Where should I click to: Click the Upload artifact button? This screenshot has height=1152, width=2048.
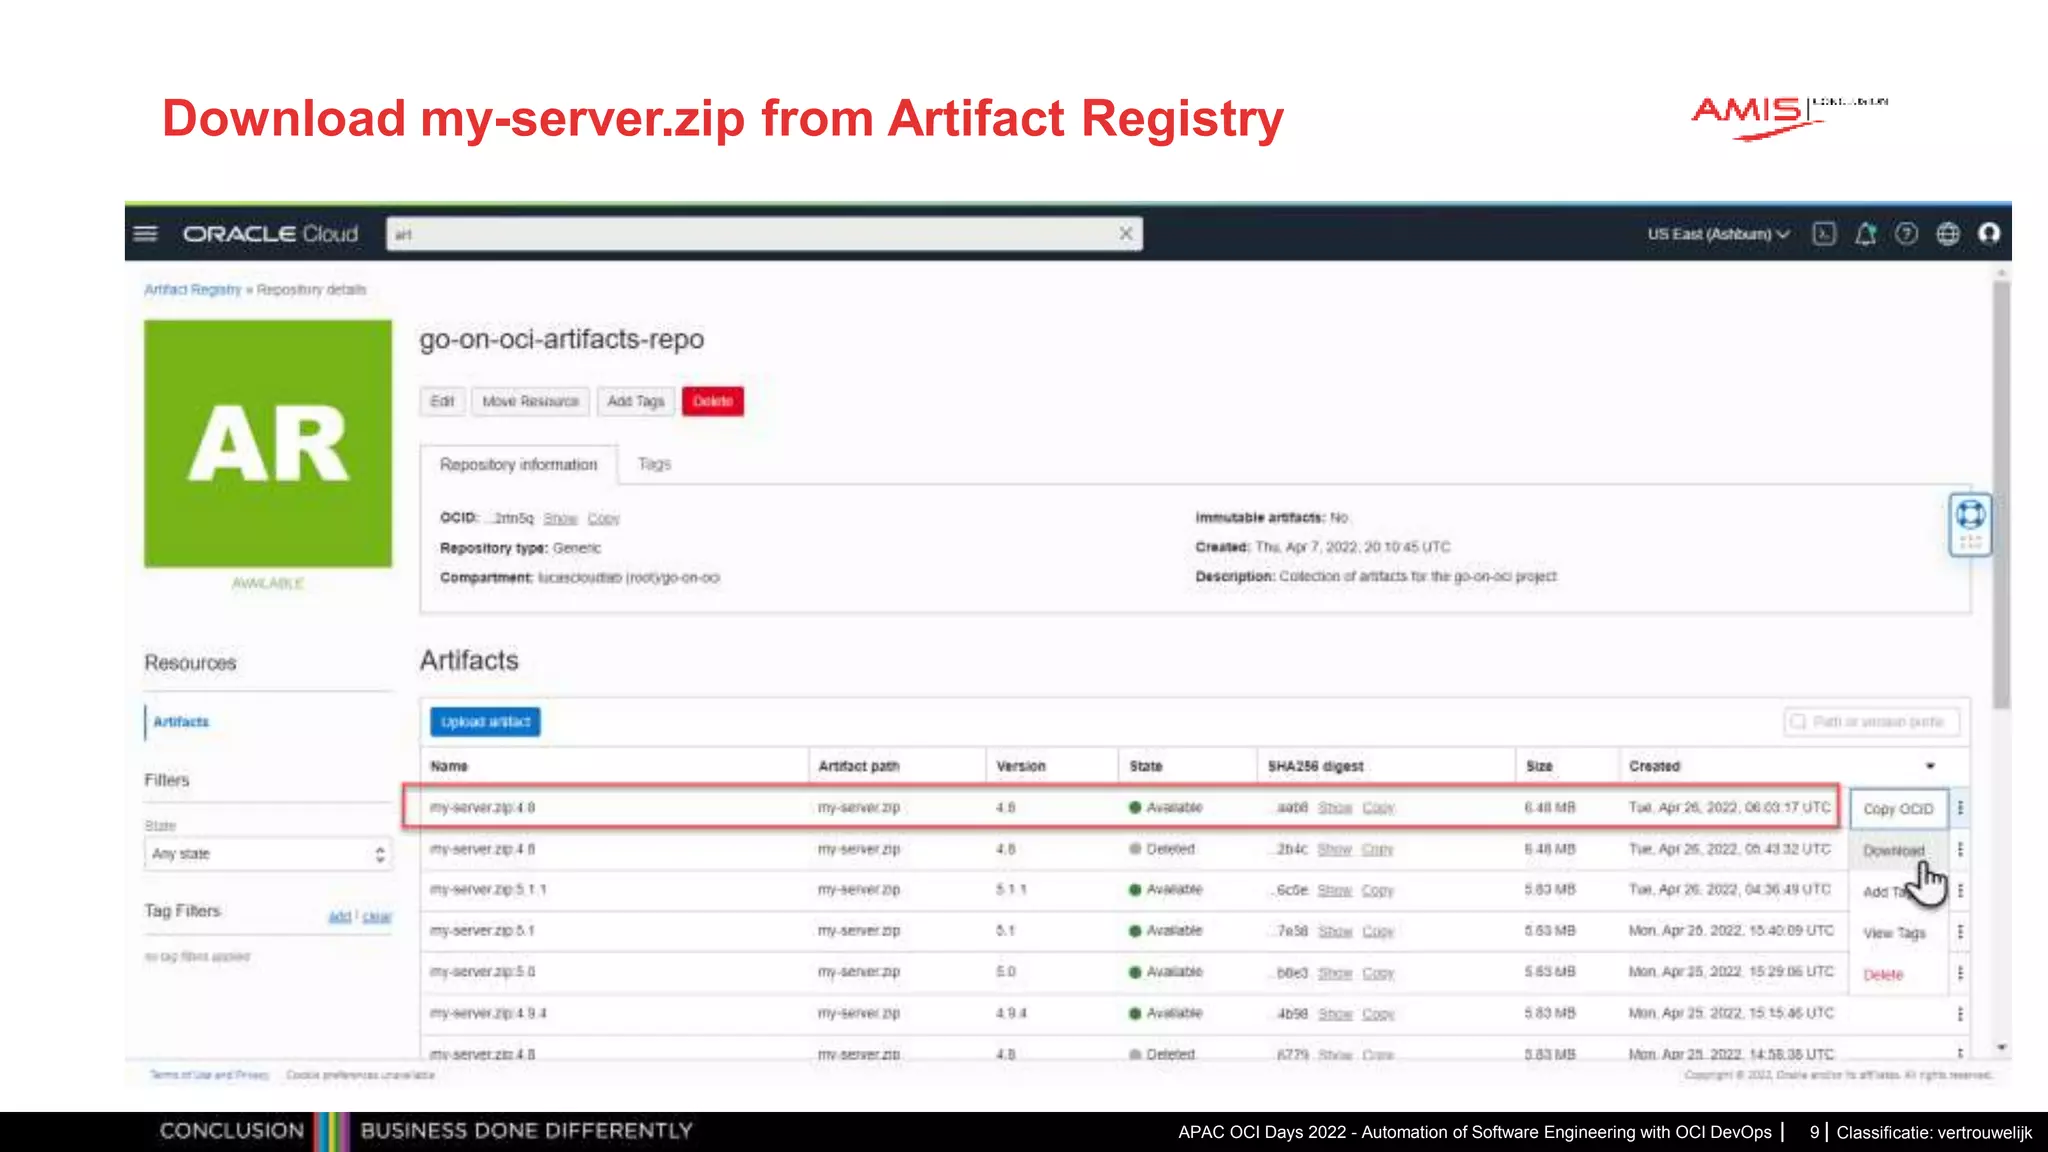pyautogui.click(x=485, y=722)
